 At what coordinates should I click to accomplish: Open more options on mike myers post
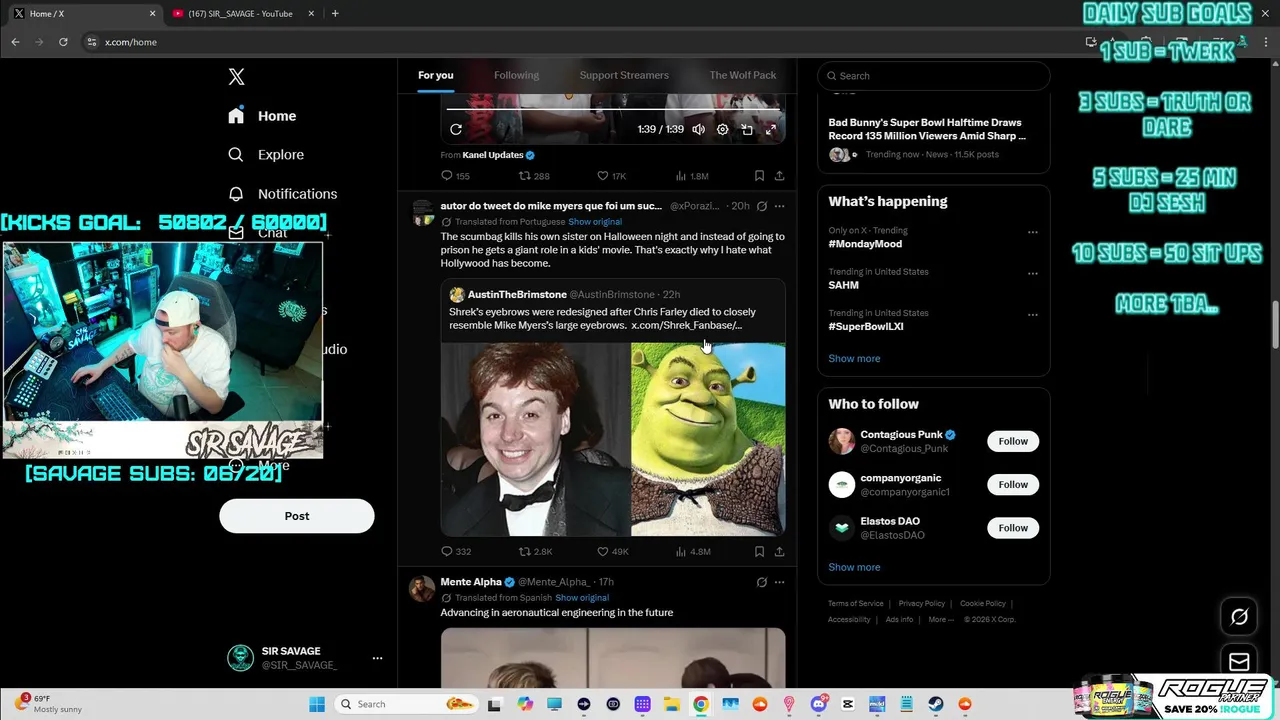[x=779, y=206]
